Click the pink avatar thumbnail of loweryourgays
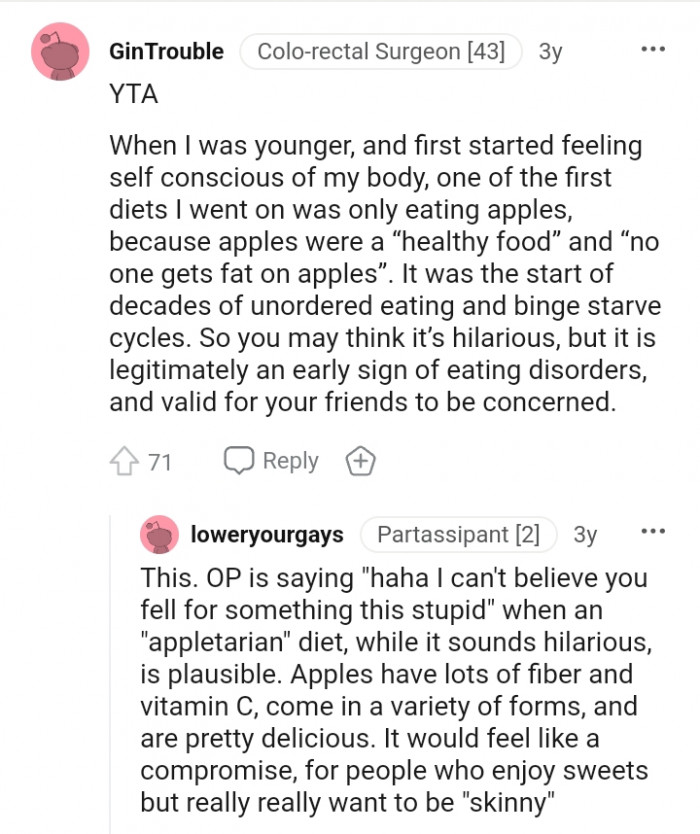The image size is (700, 834). tap(159, 535)
